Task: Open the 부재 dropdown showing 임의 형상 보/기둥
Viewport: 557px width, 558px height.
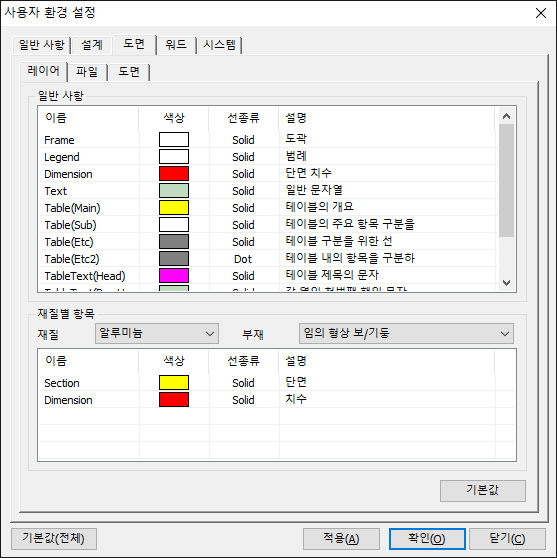Action: click(406, 333)
